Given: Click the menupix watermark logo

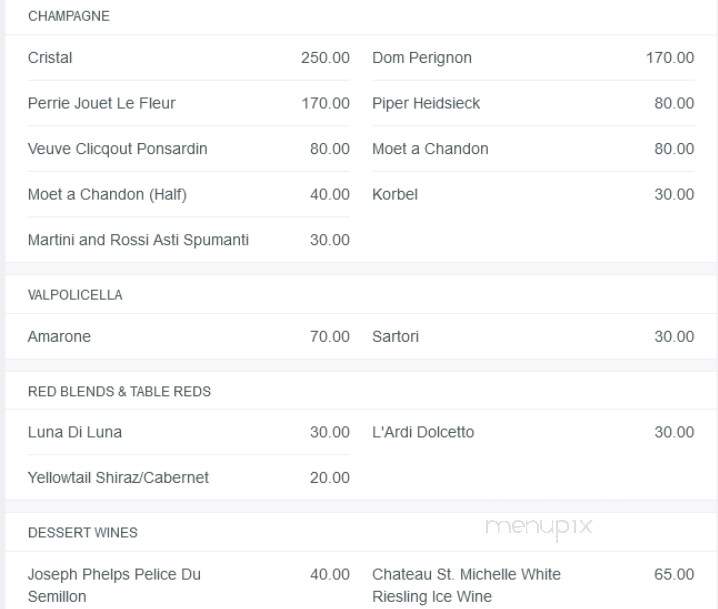Looking at the screenshot, I should pyautogui.click(x=538, y=528).
